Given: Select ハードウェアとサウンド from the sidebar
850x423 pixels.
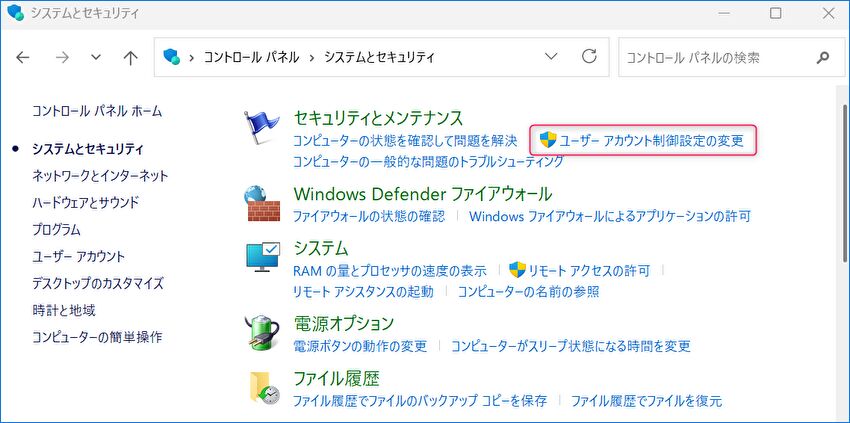Looking at the screenshot, I should pyautogui.click(x=85, y=202).
